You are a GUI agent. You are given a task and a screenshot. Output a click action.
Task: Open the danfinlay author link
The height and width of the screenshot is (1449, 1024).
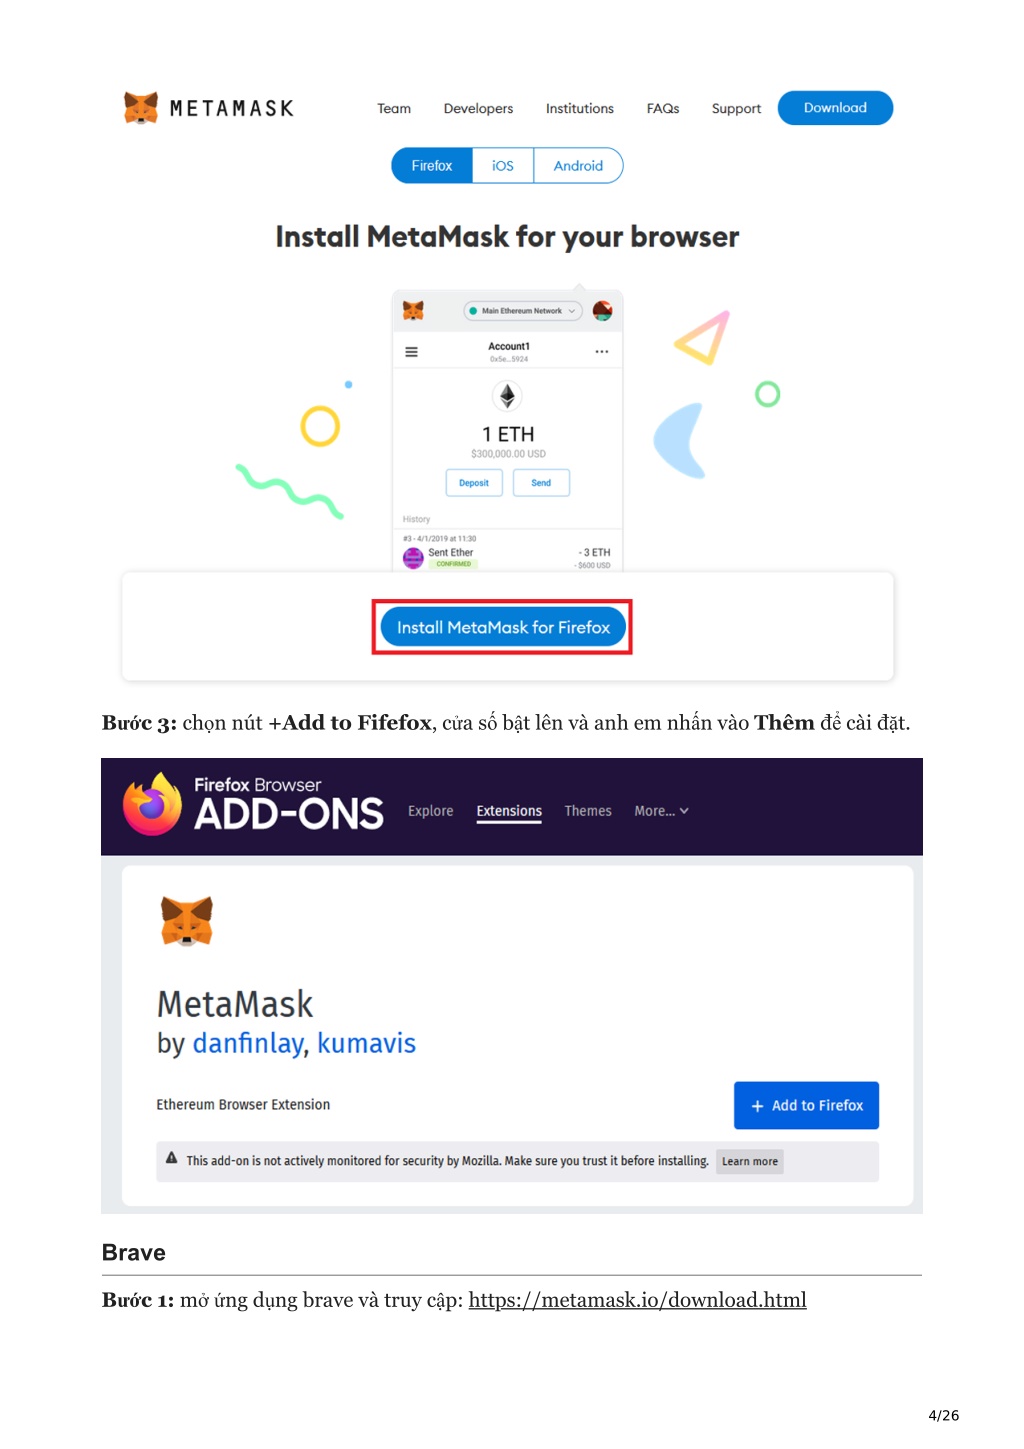[248, 1043]
